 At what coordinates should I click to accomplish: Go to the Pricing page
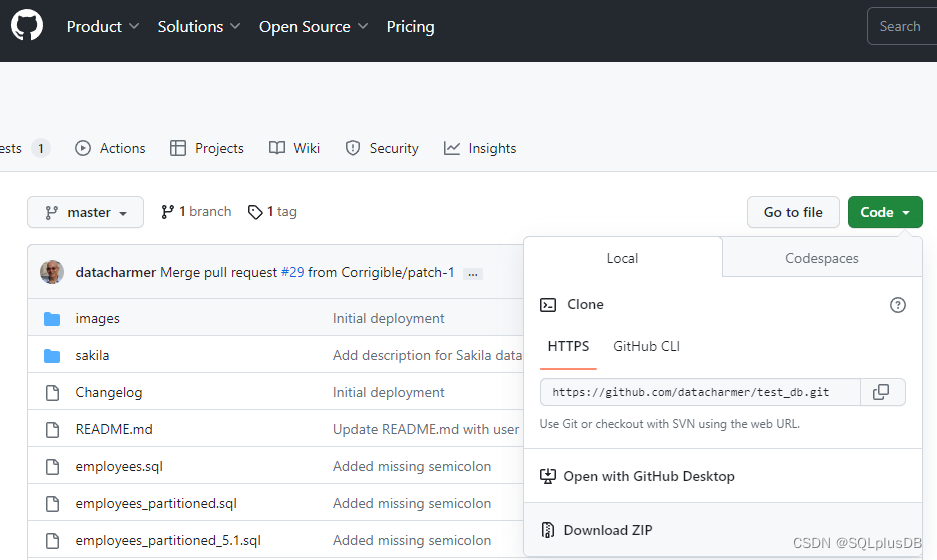click(411, 27)
